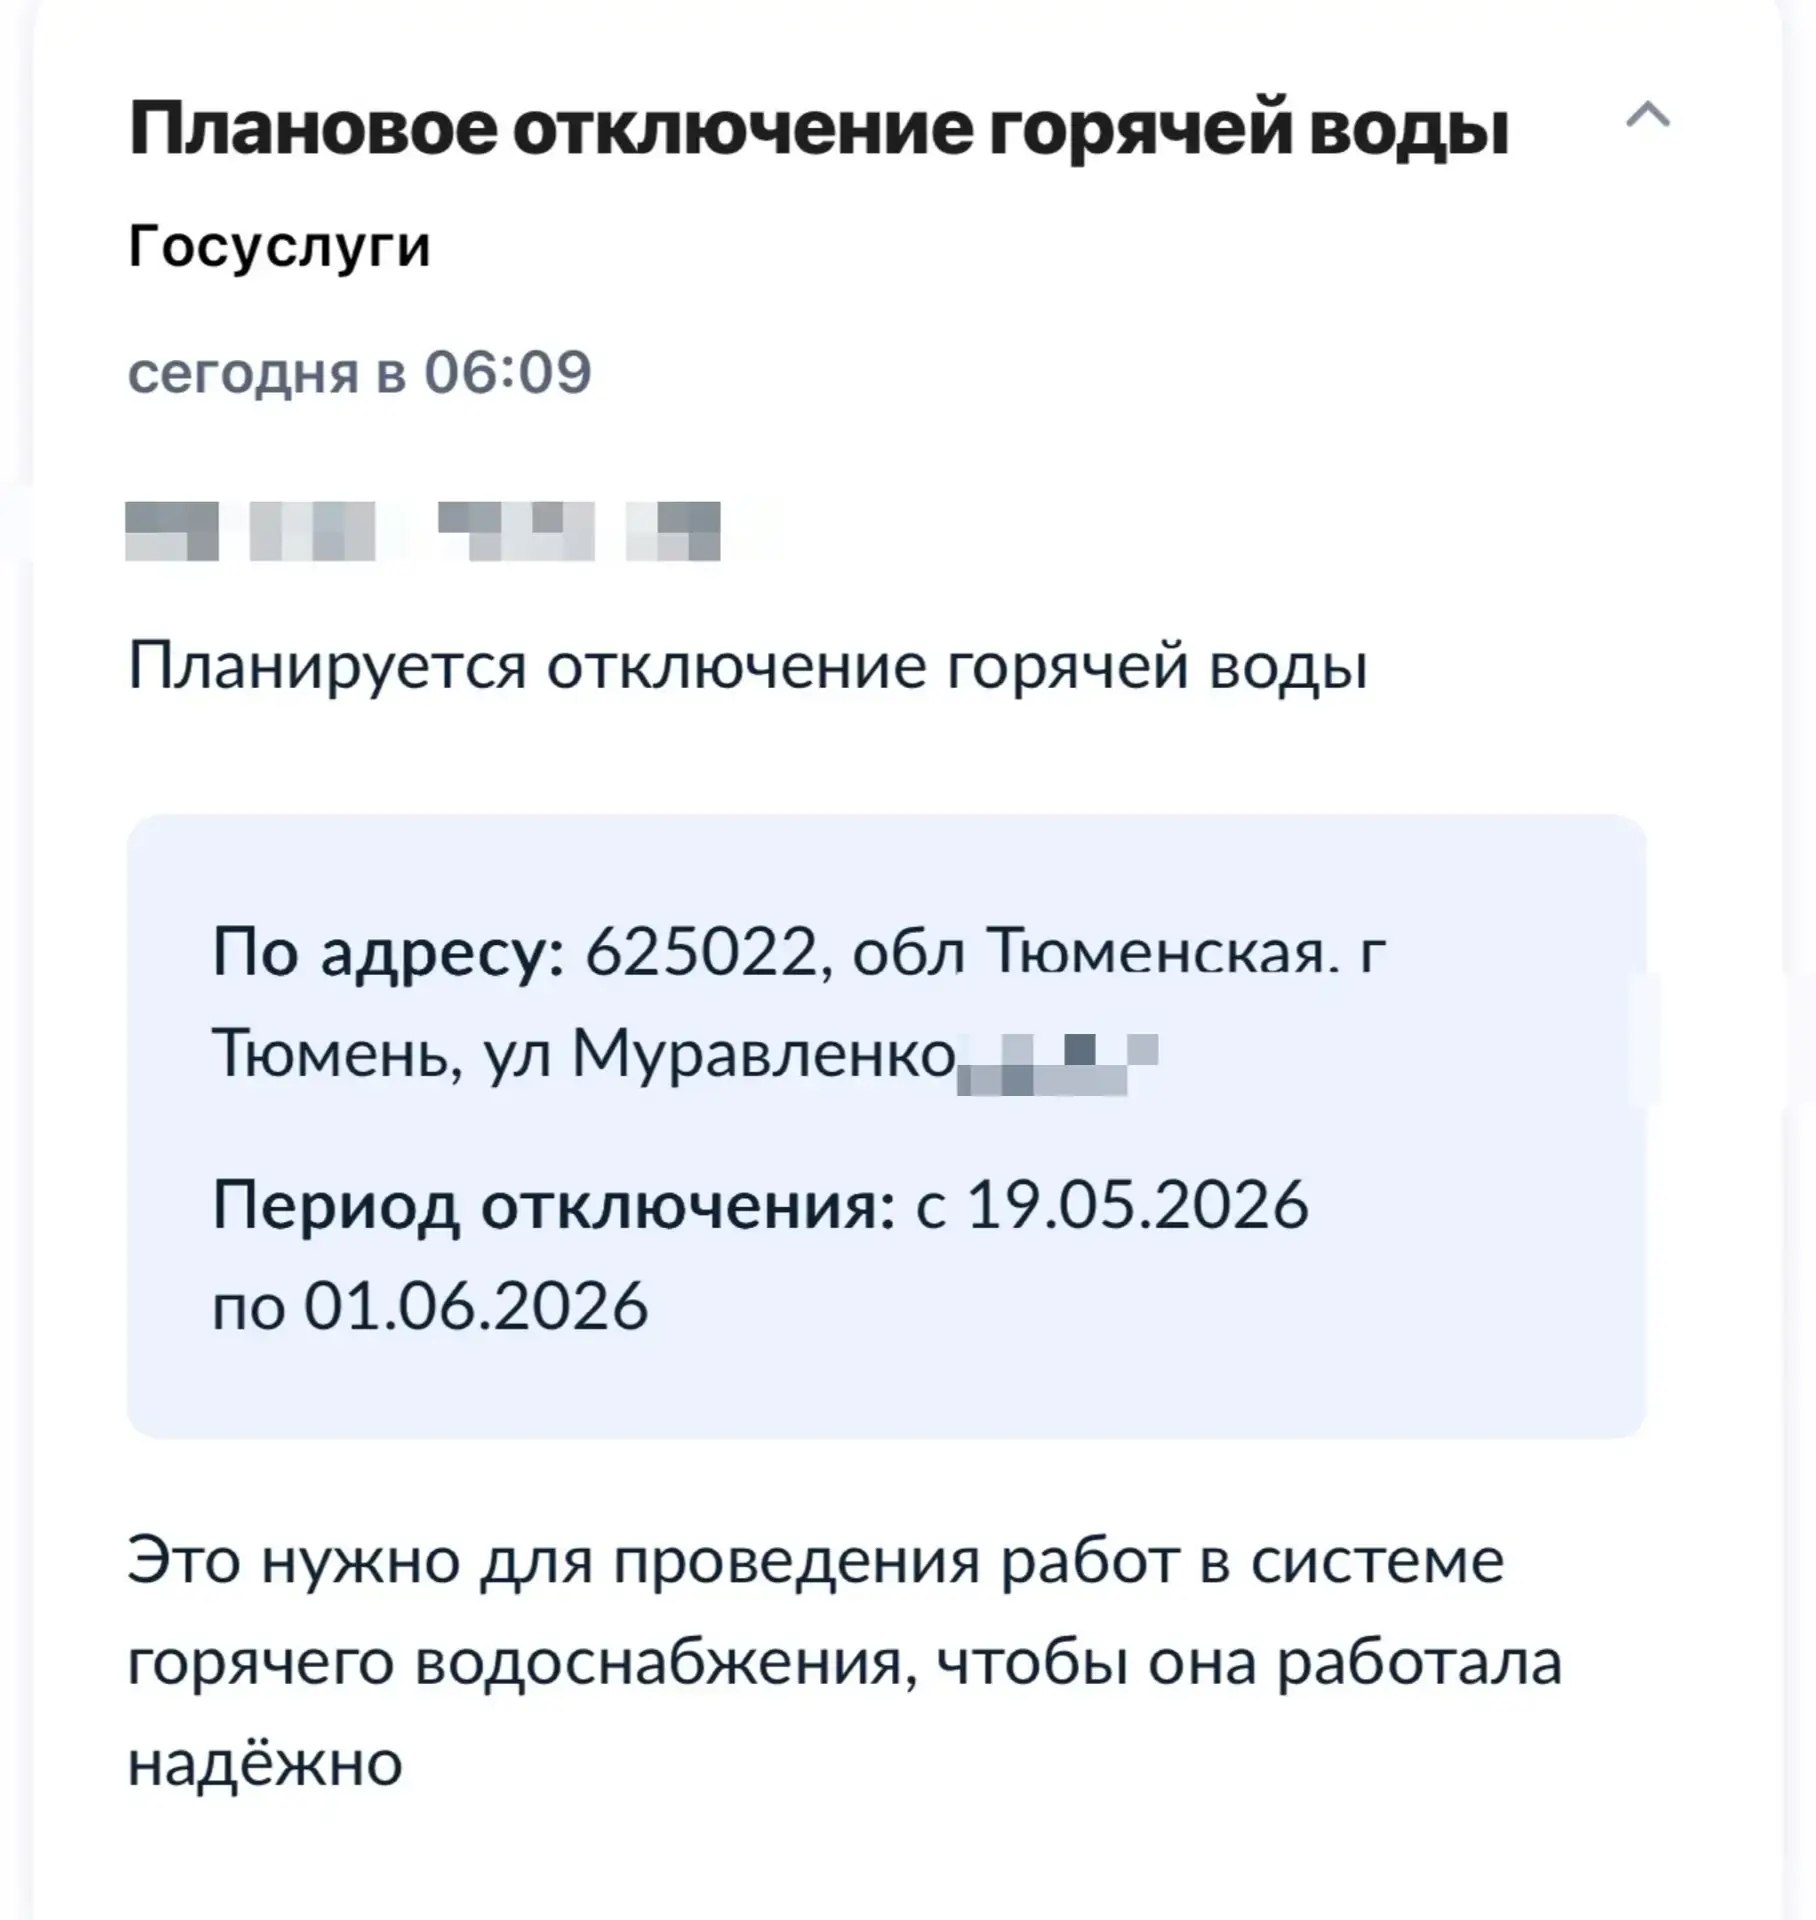Click the "По адресу:" label
This screenshot has width=1816, height=1920.
(x=388, y=950)
